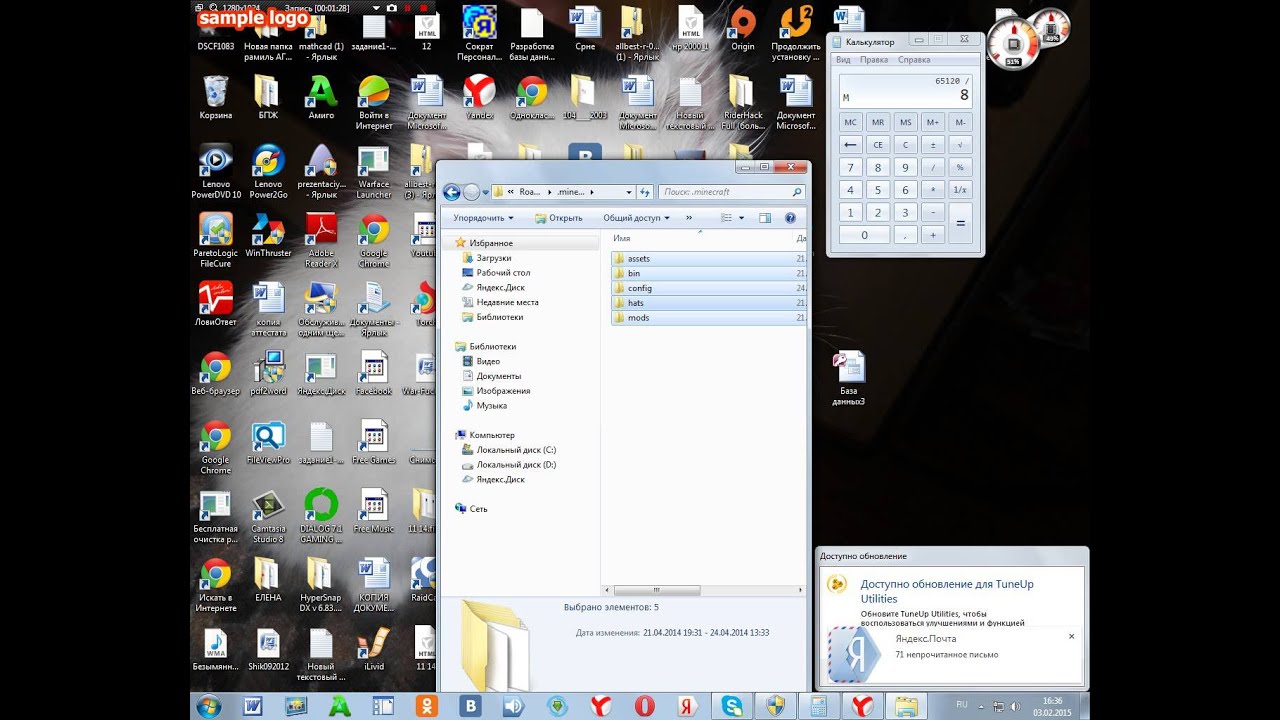Image resolution: width=1280 pixels, height=720 pixels.
Task: Open the Правка menu in Calculator
Action: pos(874,60)
